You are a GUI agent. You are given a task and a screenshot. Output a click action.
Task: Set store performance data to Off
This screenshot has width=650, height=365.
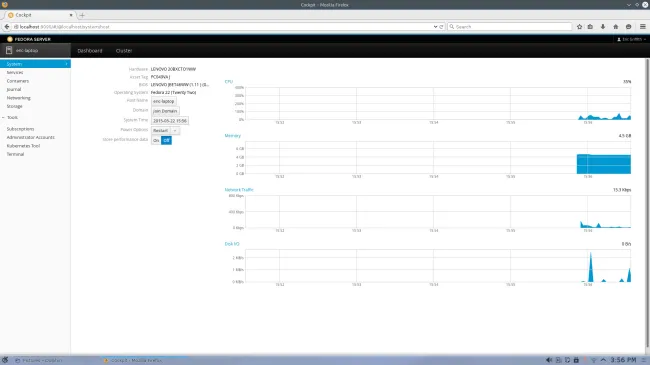[x=166, y=141]
